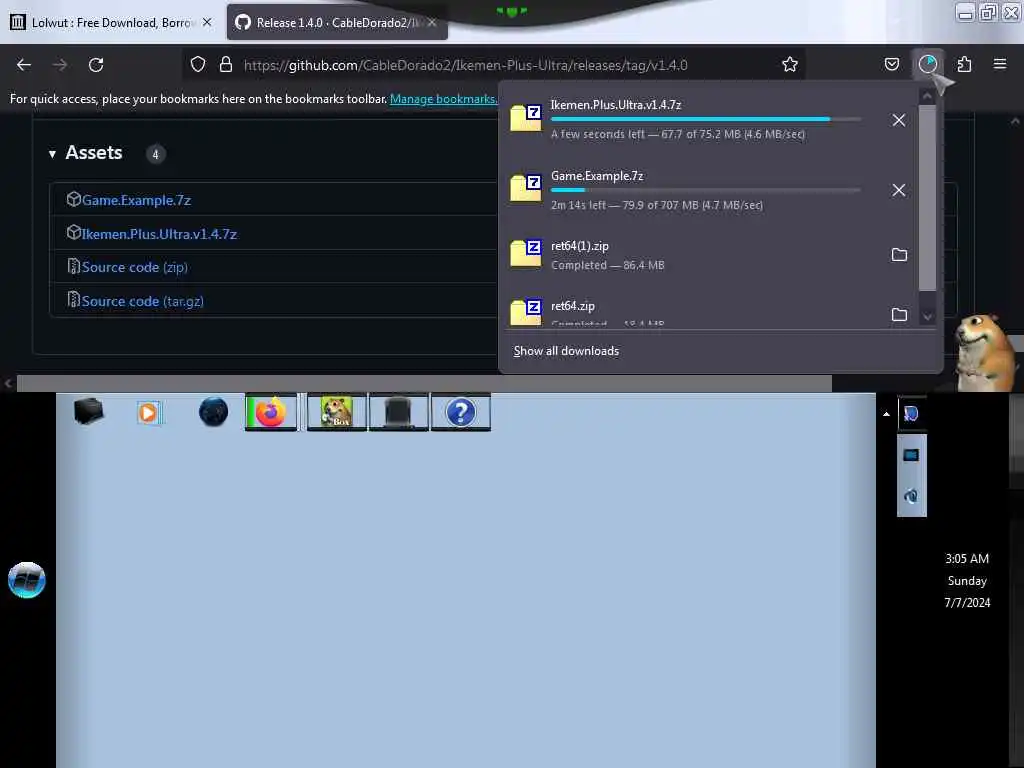Click the Ikemen.Plus.Ultra download progress bar
The height and width of the screenshot is (768, 1024).
pos(705,119)
